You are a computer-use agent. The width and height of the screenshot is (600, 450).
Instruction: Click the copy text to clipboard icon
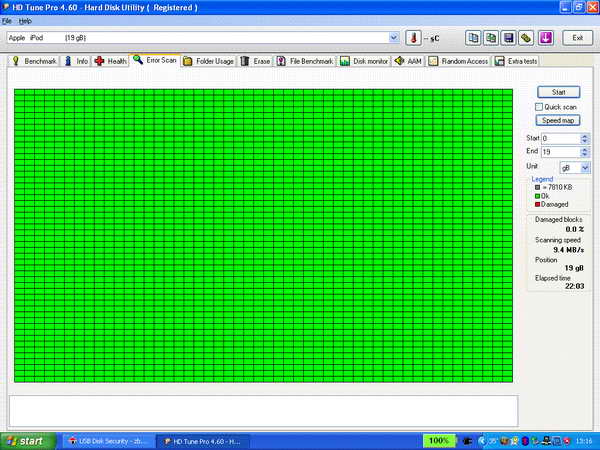point(473,38)
